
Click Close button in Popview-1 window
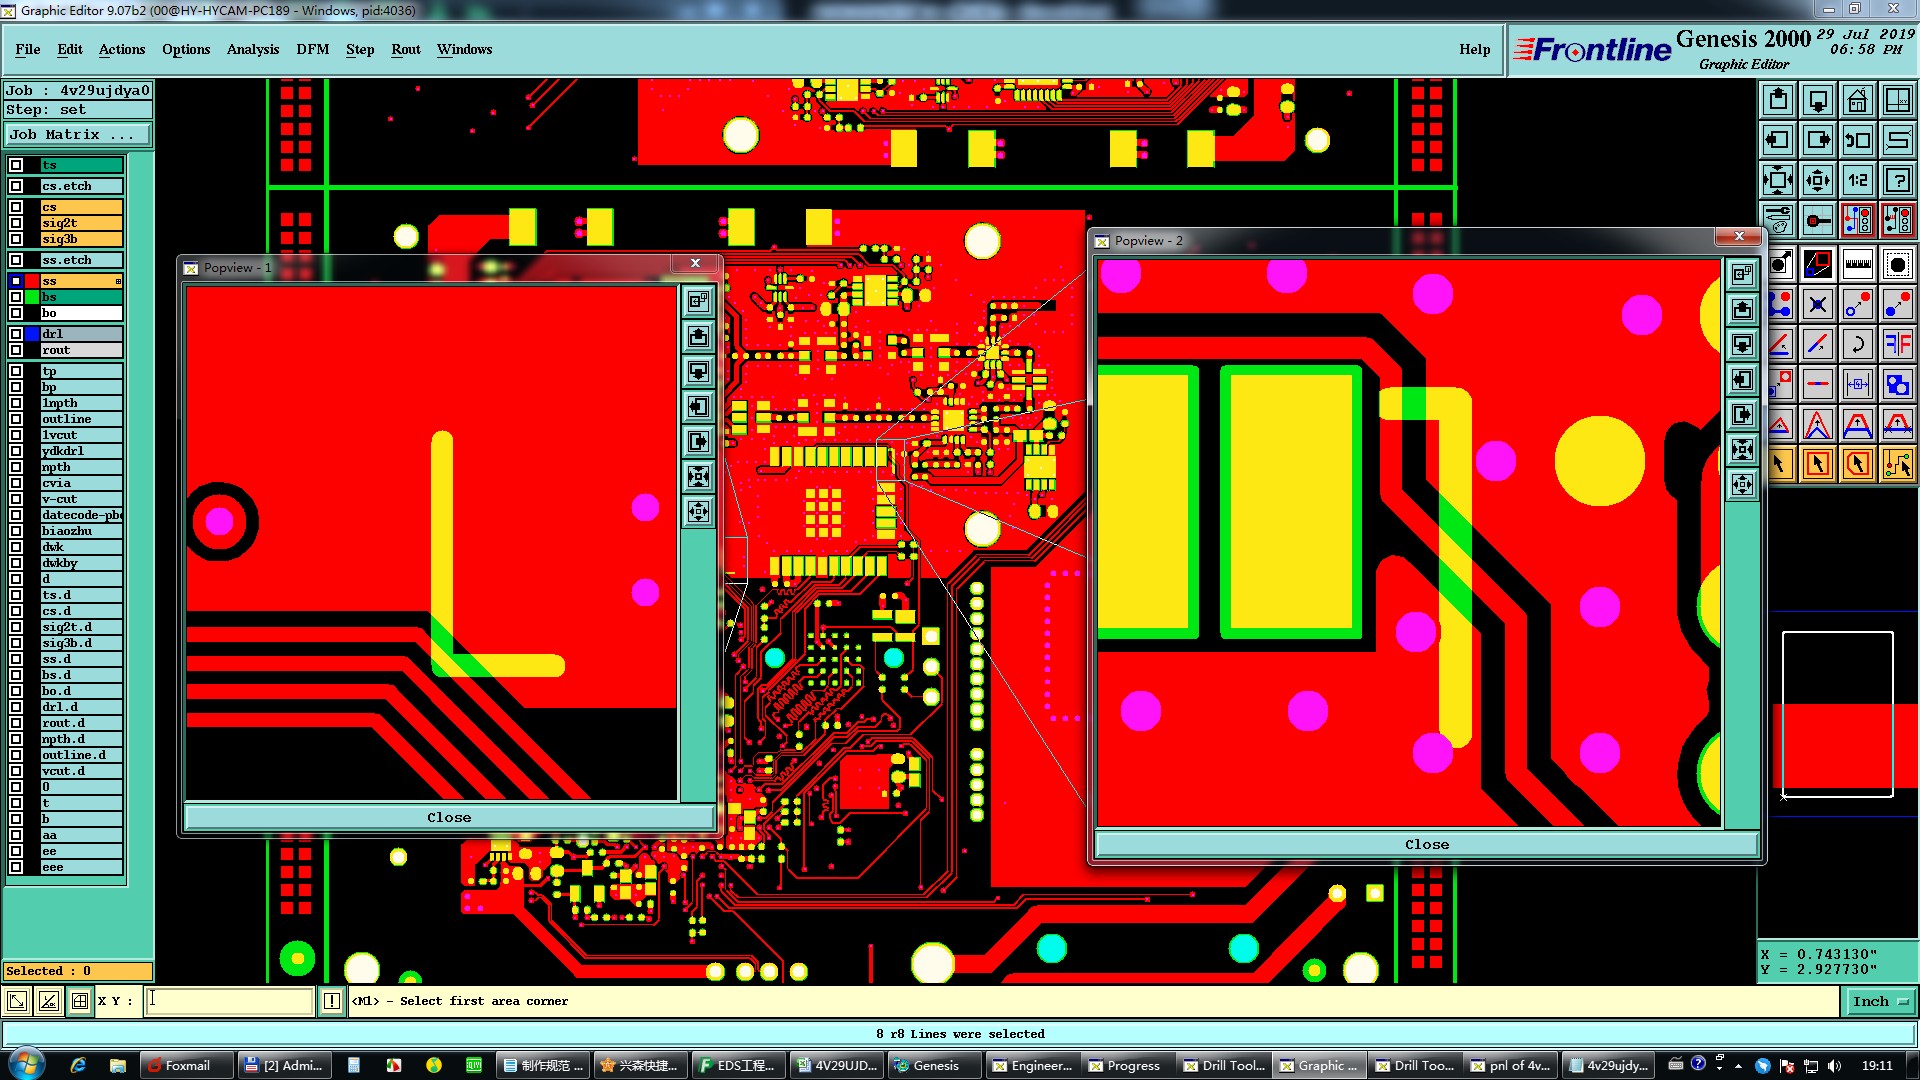click(x=449, y=818)
